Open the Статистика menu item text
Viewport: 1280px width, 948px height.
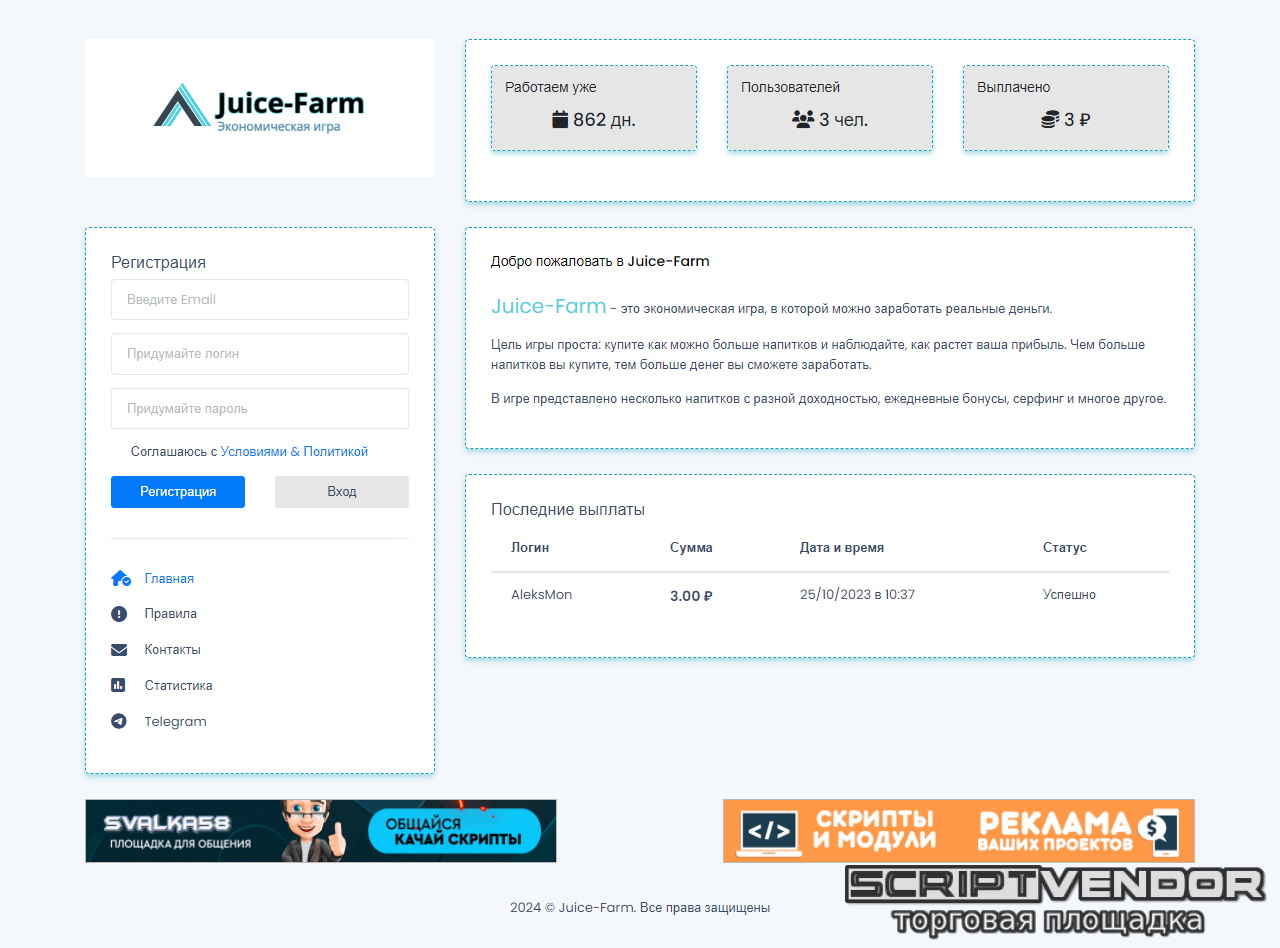click(x=178, y=686)
